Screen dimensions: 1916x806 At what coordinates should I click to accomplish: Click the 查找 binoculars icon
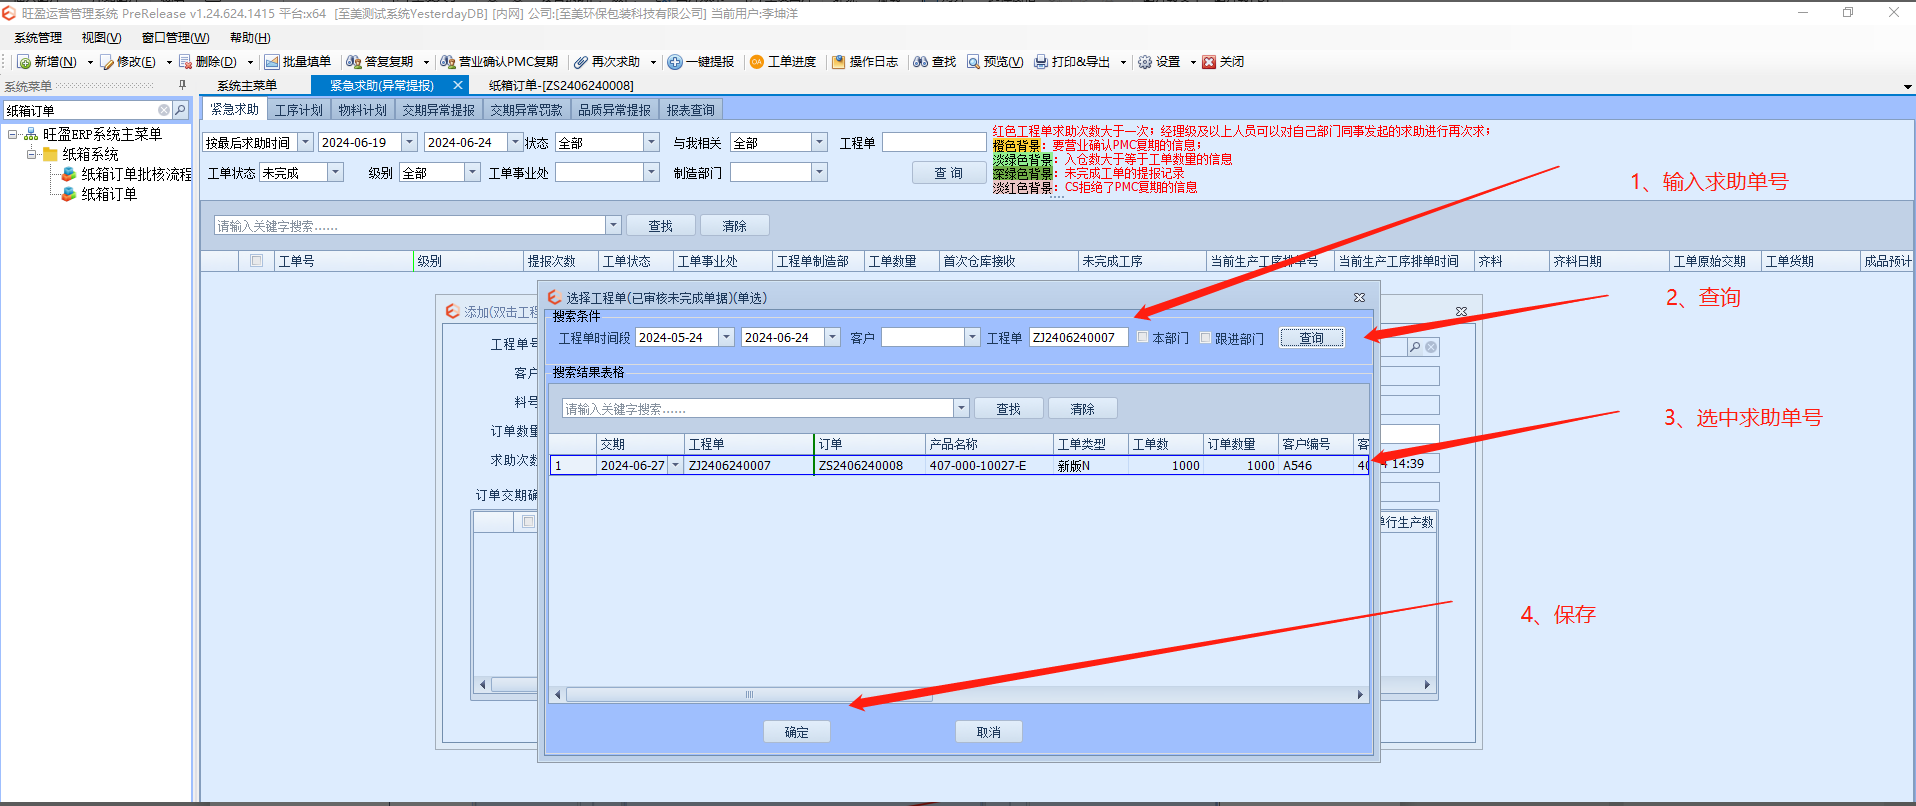(920, 62)
